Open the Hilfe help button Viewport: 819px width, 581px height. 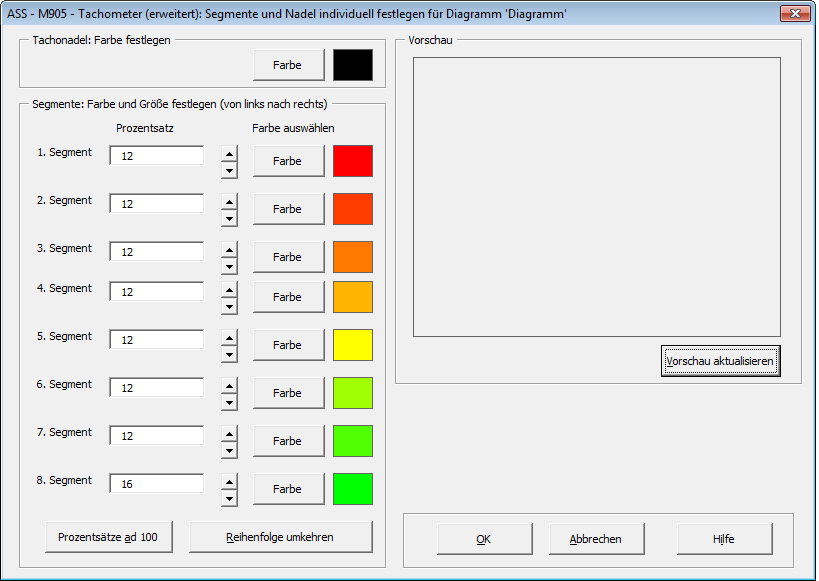(x=724, y=539)
